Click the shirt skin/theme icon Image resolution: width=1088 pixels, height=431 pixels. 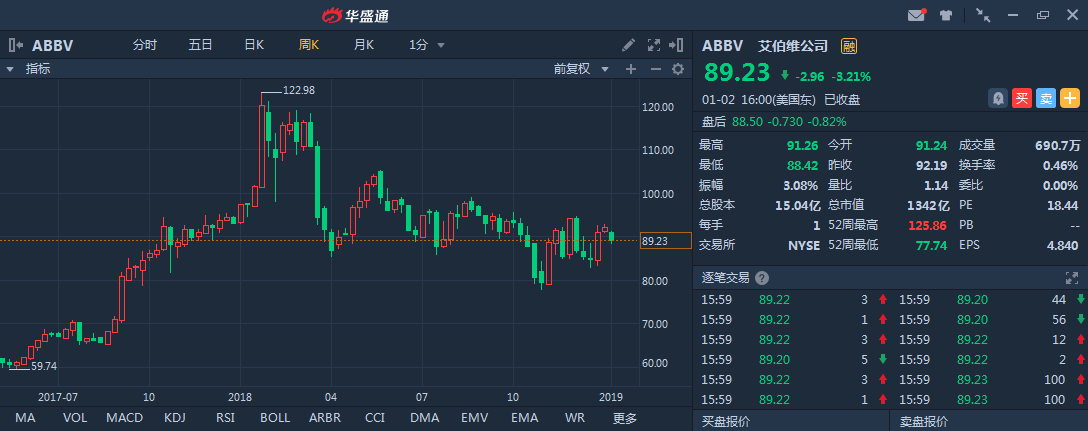pyautogui.click(x=946, y=15)
